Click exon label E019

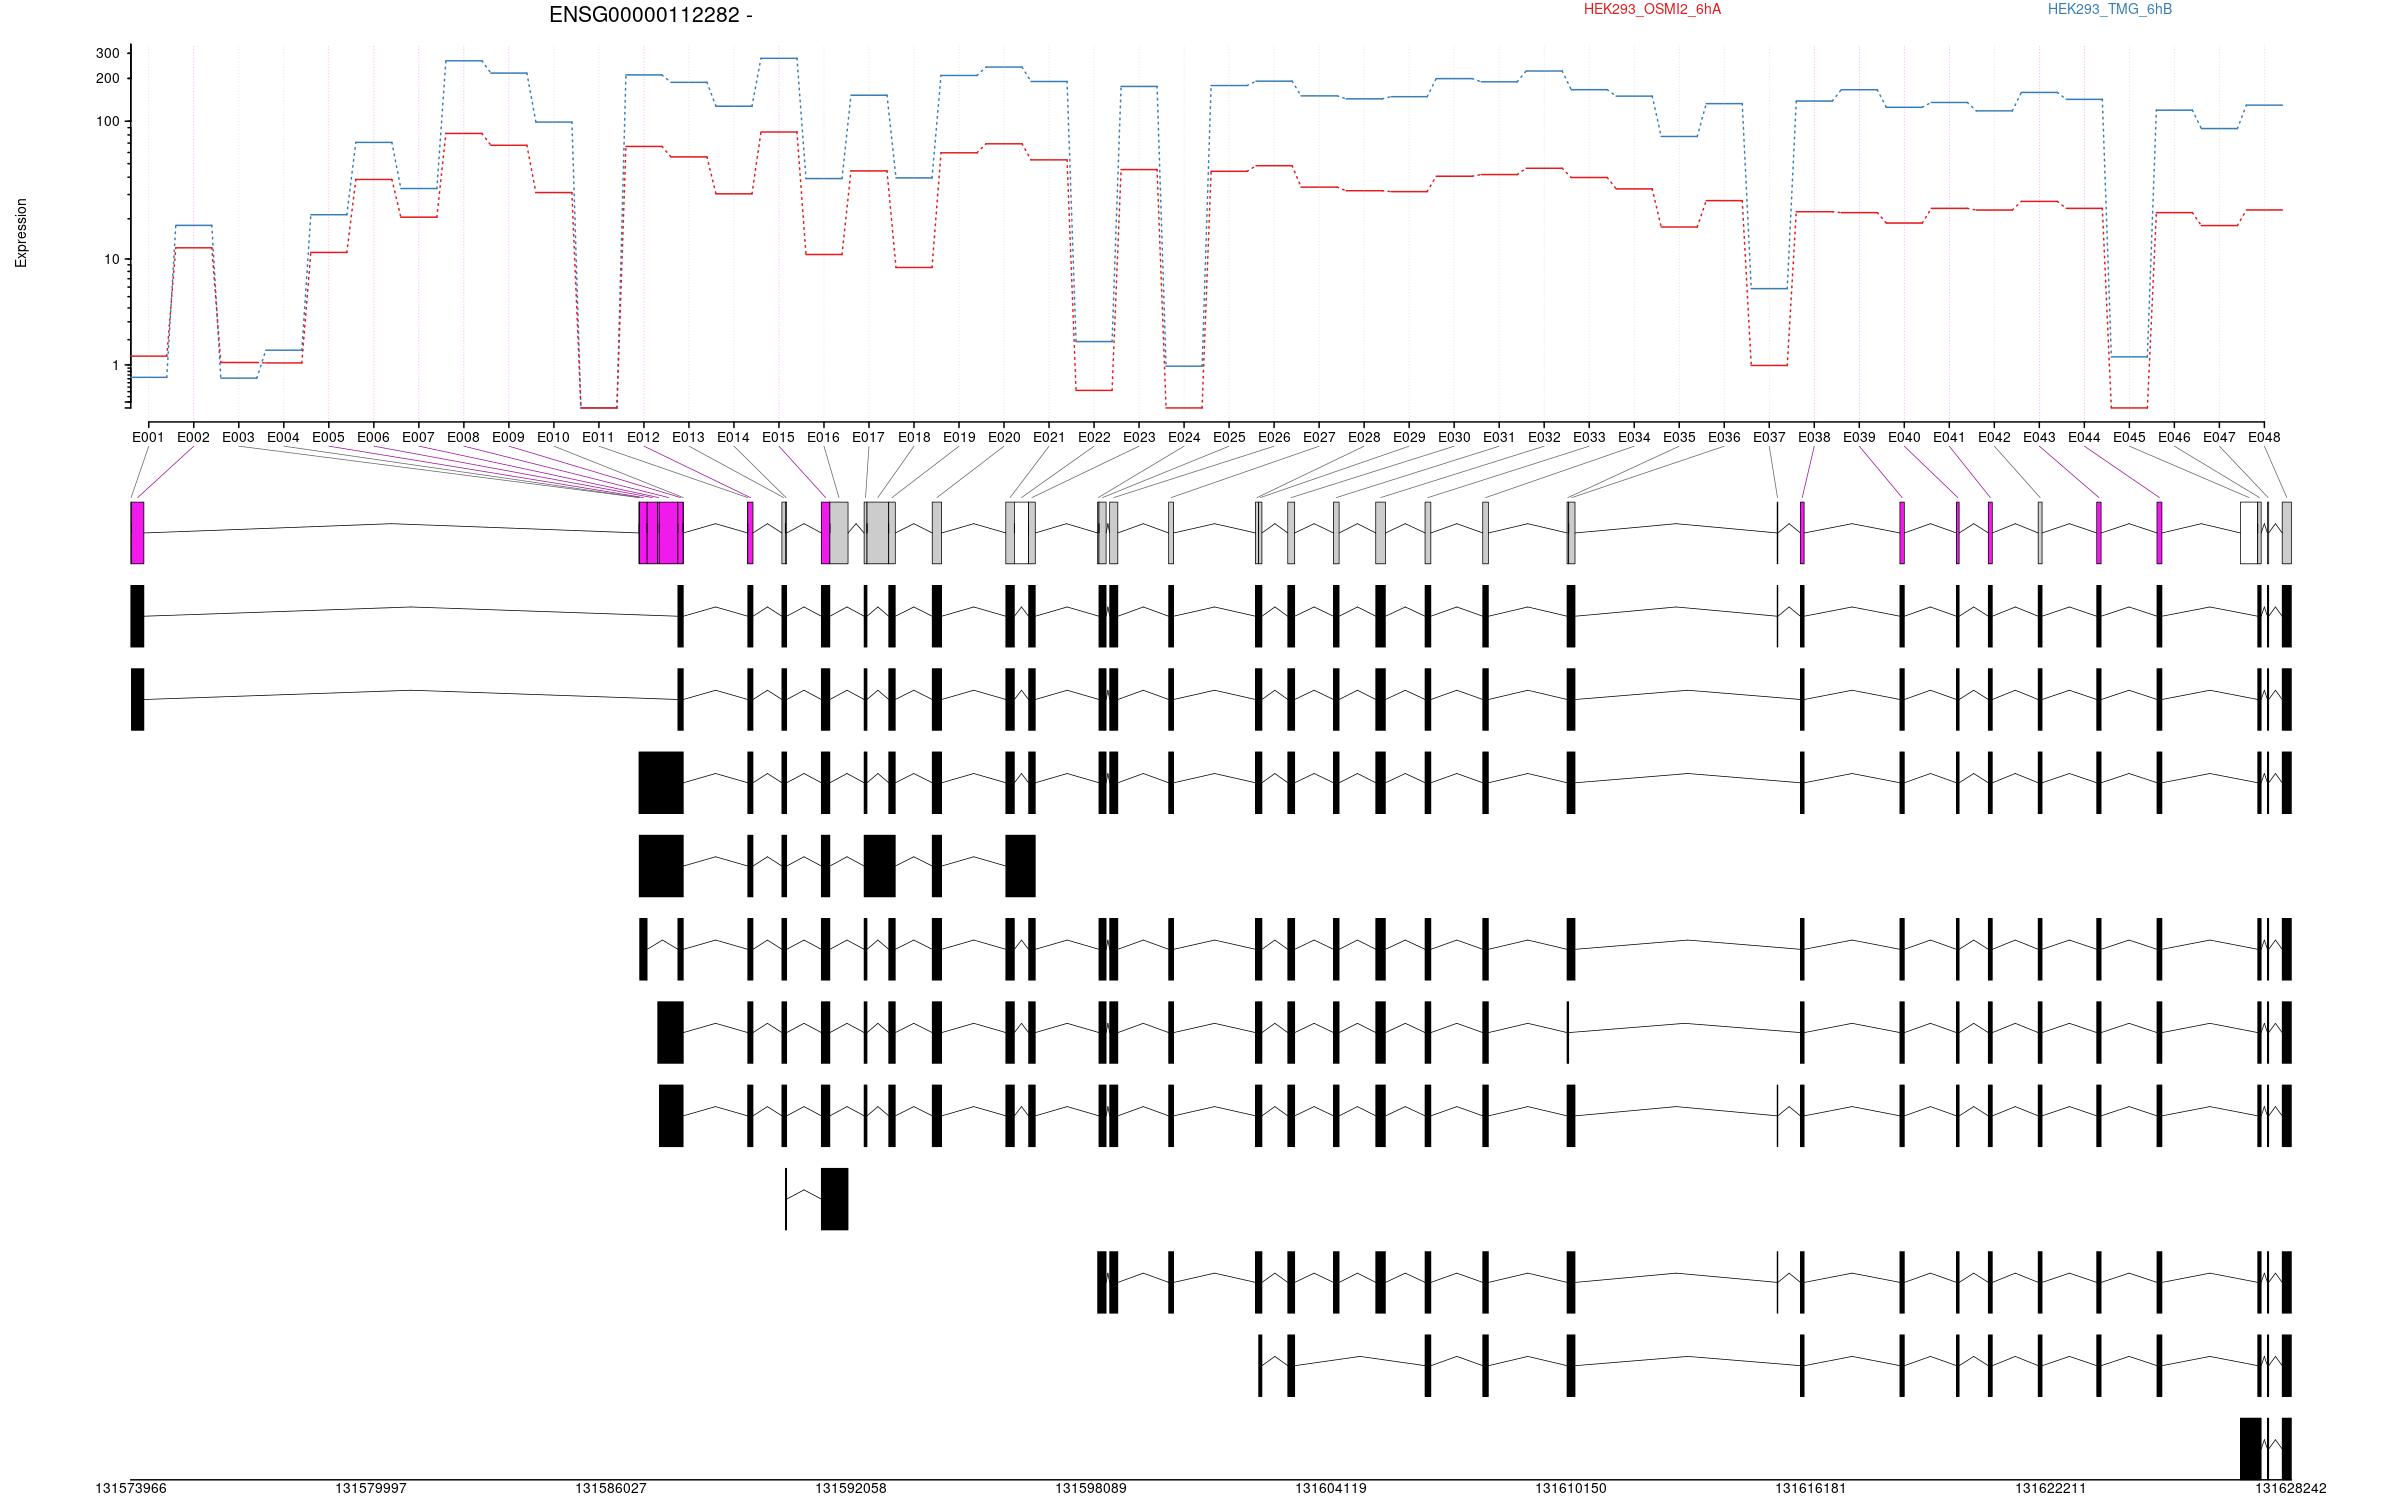pos(959,437)
